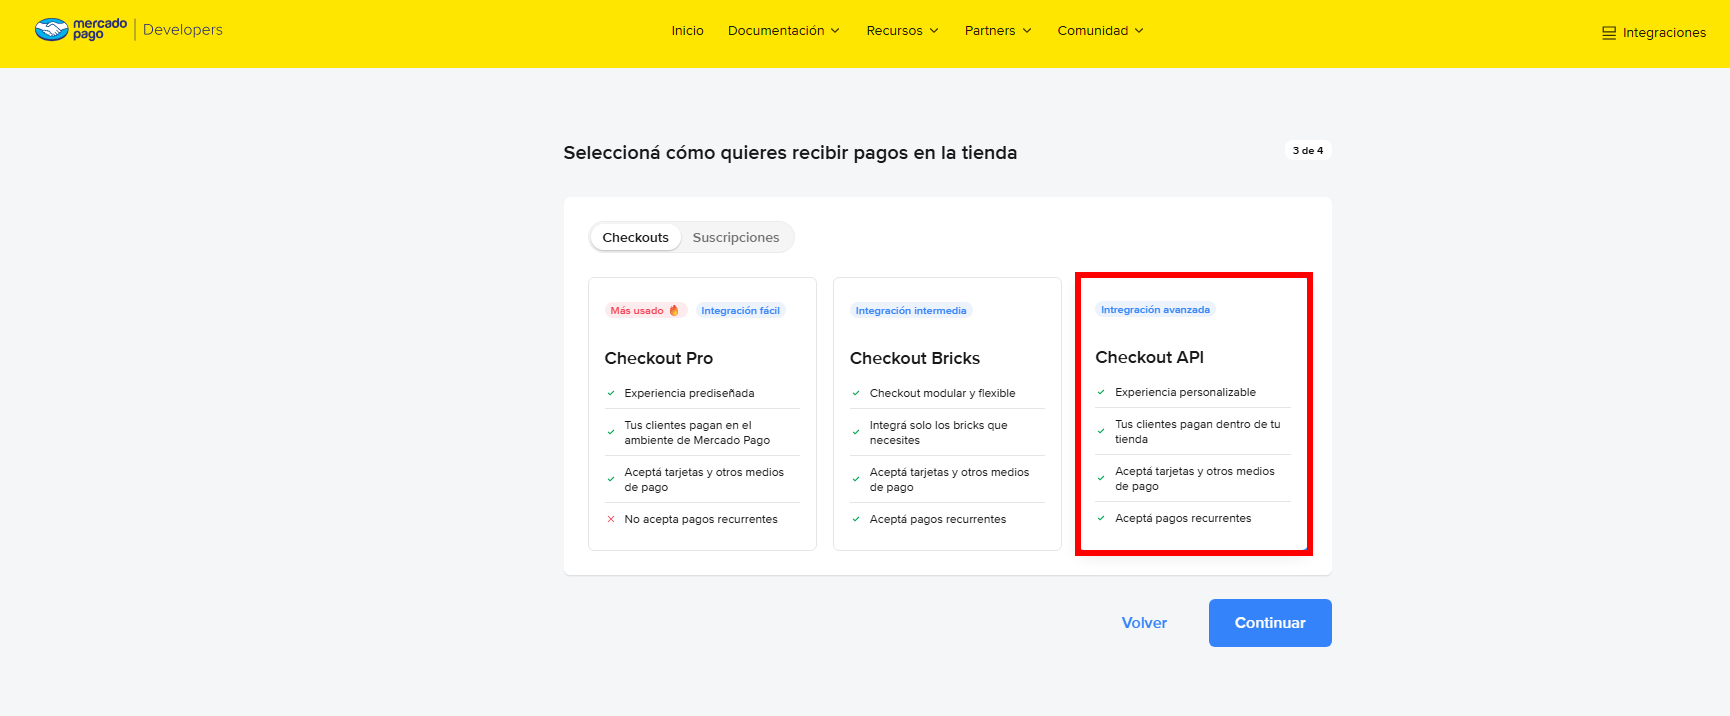This screenshot has height=716, width=1730.
Task: Expand the Documentación dropdown menu
Action: coord(784,31)
